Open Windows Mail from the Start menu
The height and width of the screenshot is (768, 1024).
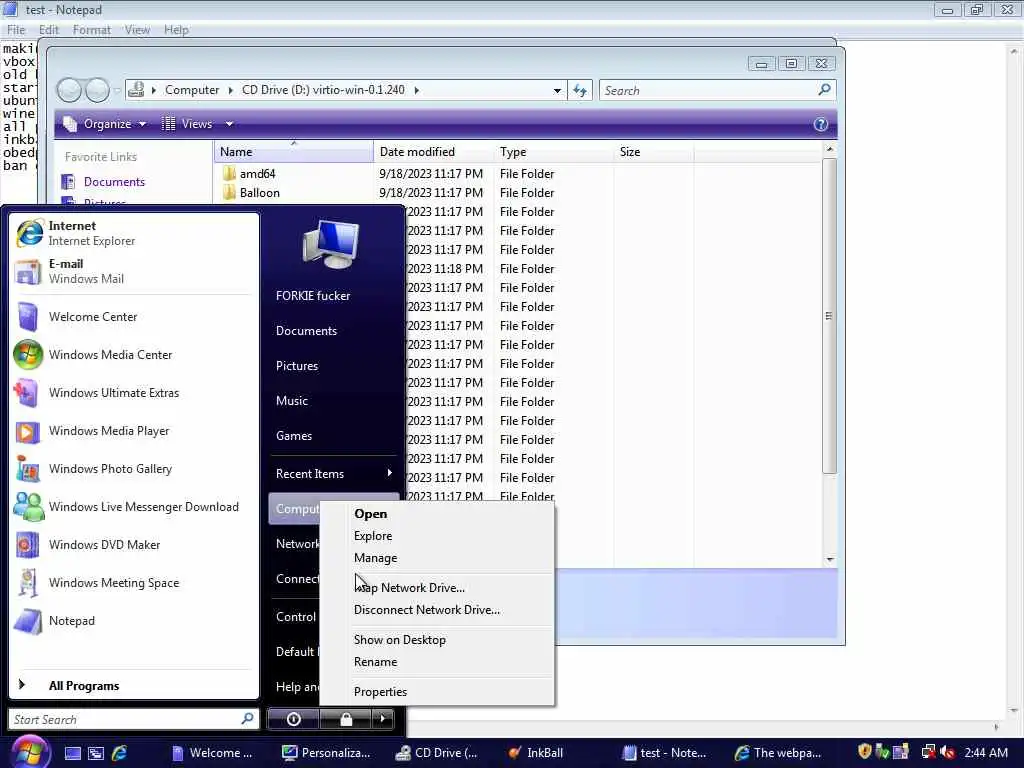133,271
